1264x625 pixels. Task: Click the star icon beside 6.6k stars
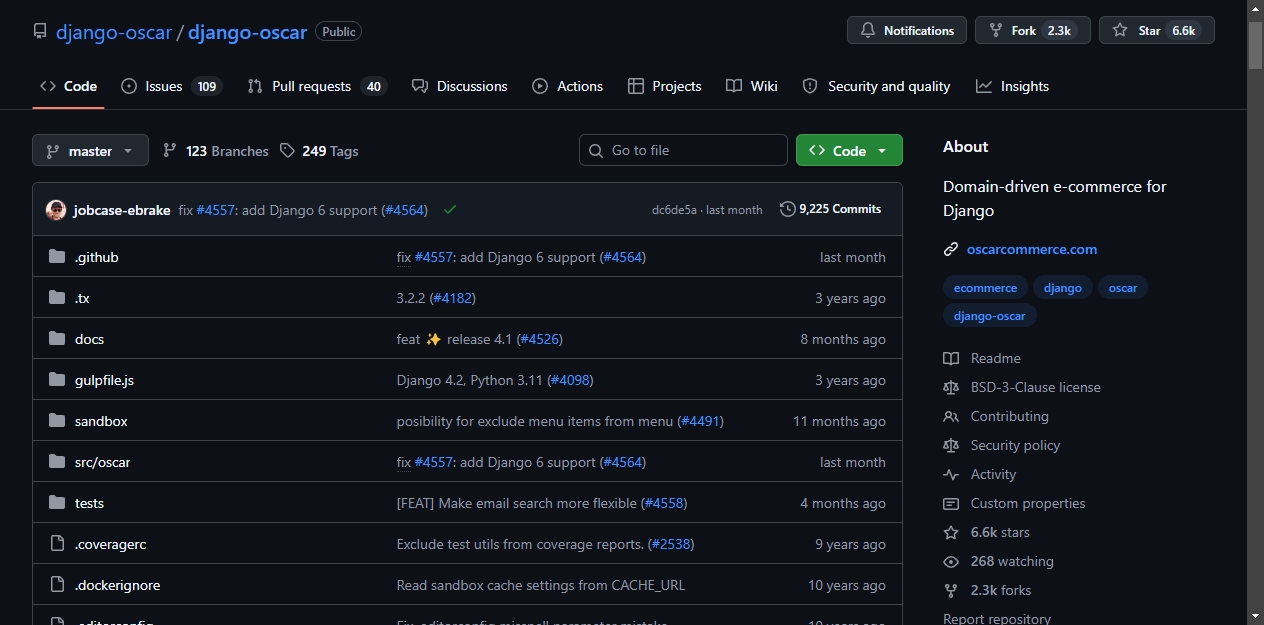[951, 532]
